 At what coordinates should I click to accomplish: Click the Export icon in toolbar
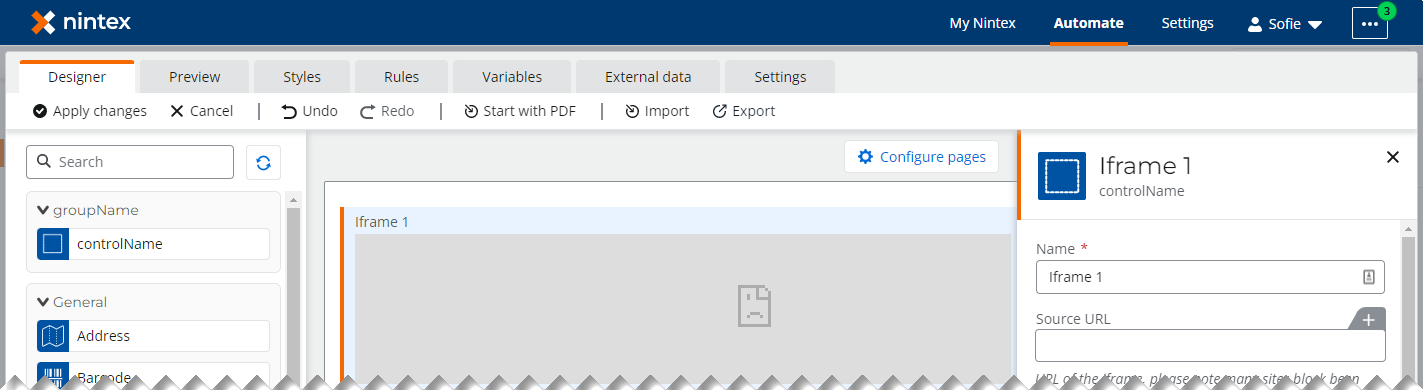[719, 111]
